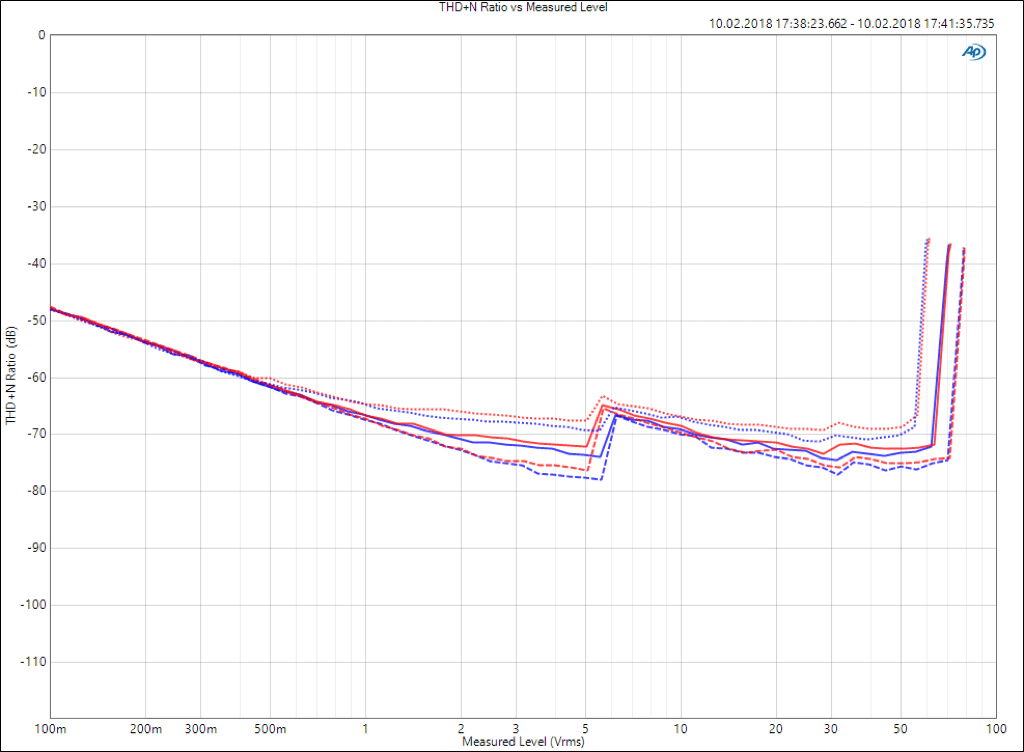Click the -110 tick label on Y-axis
This screenshot has width=1024, height=752.
coord(35,663)
